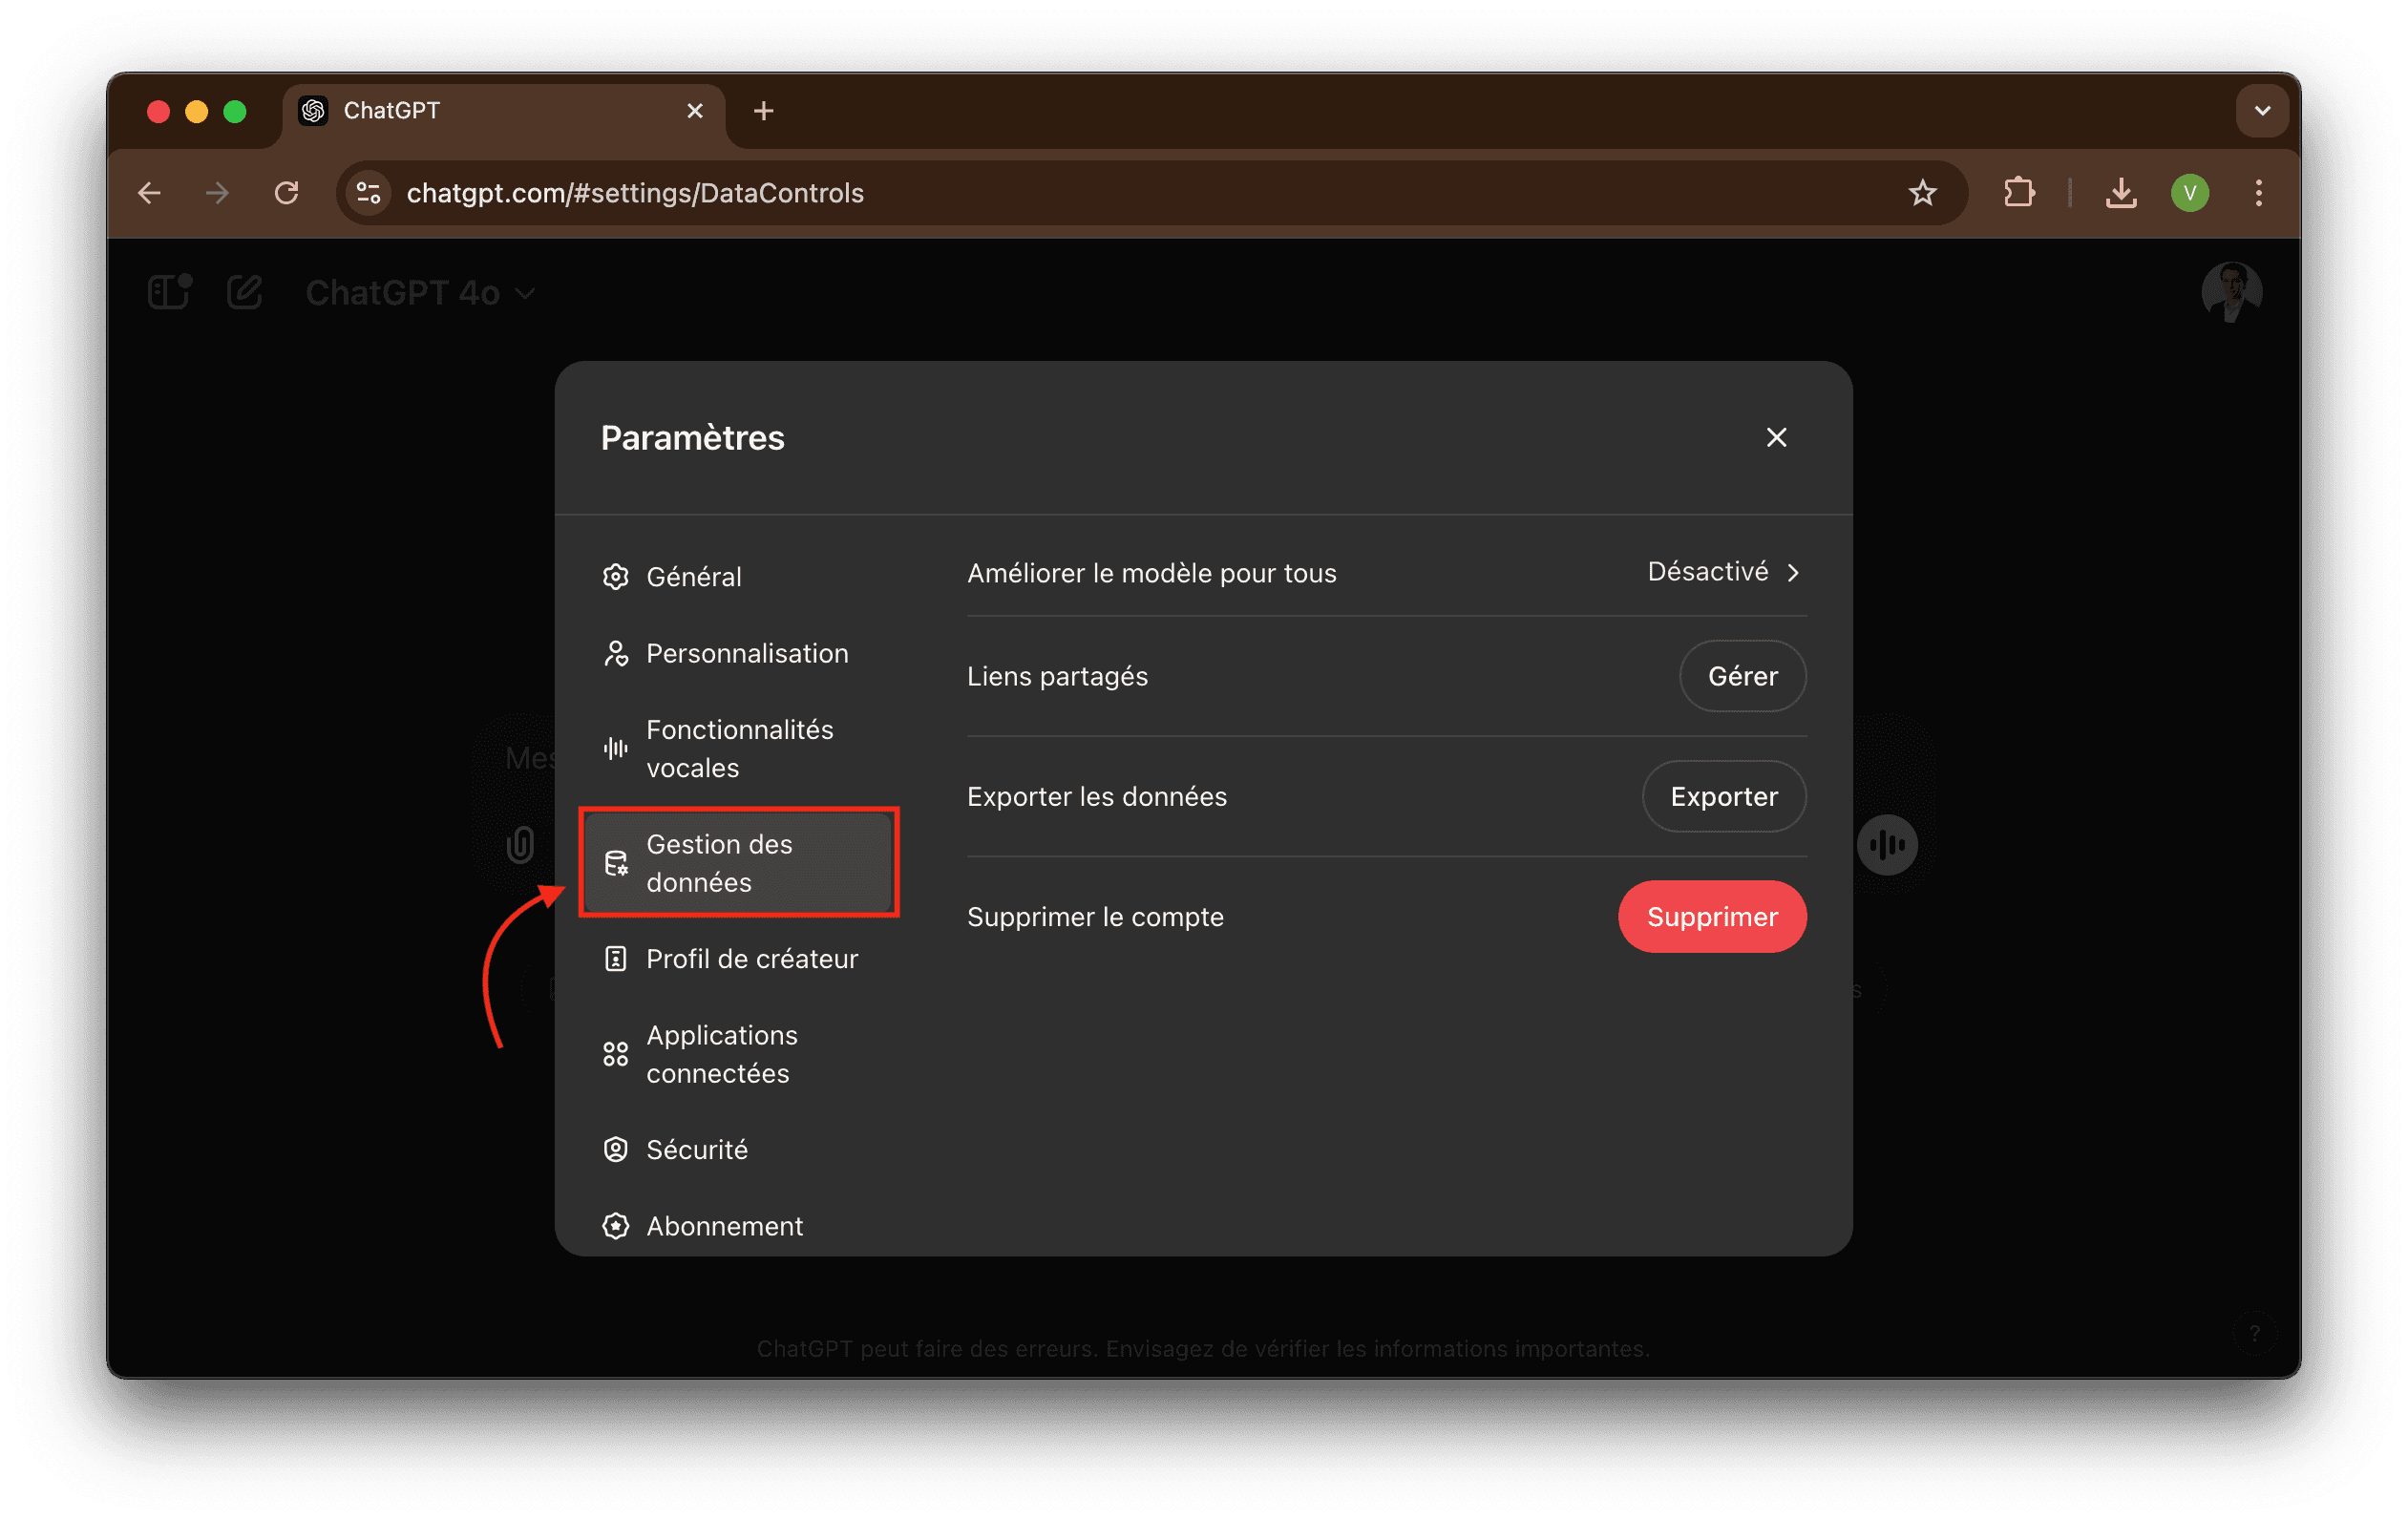Open the downloads icon in toolbar
This screenshot has width=2408, height=1520.
click(x=2121, y=193)
